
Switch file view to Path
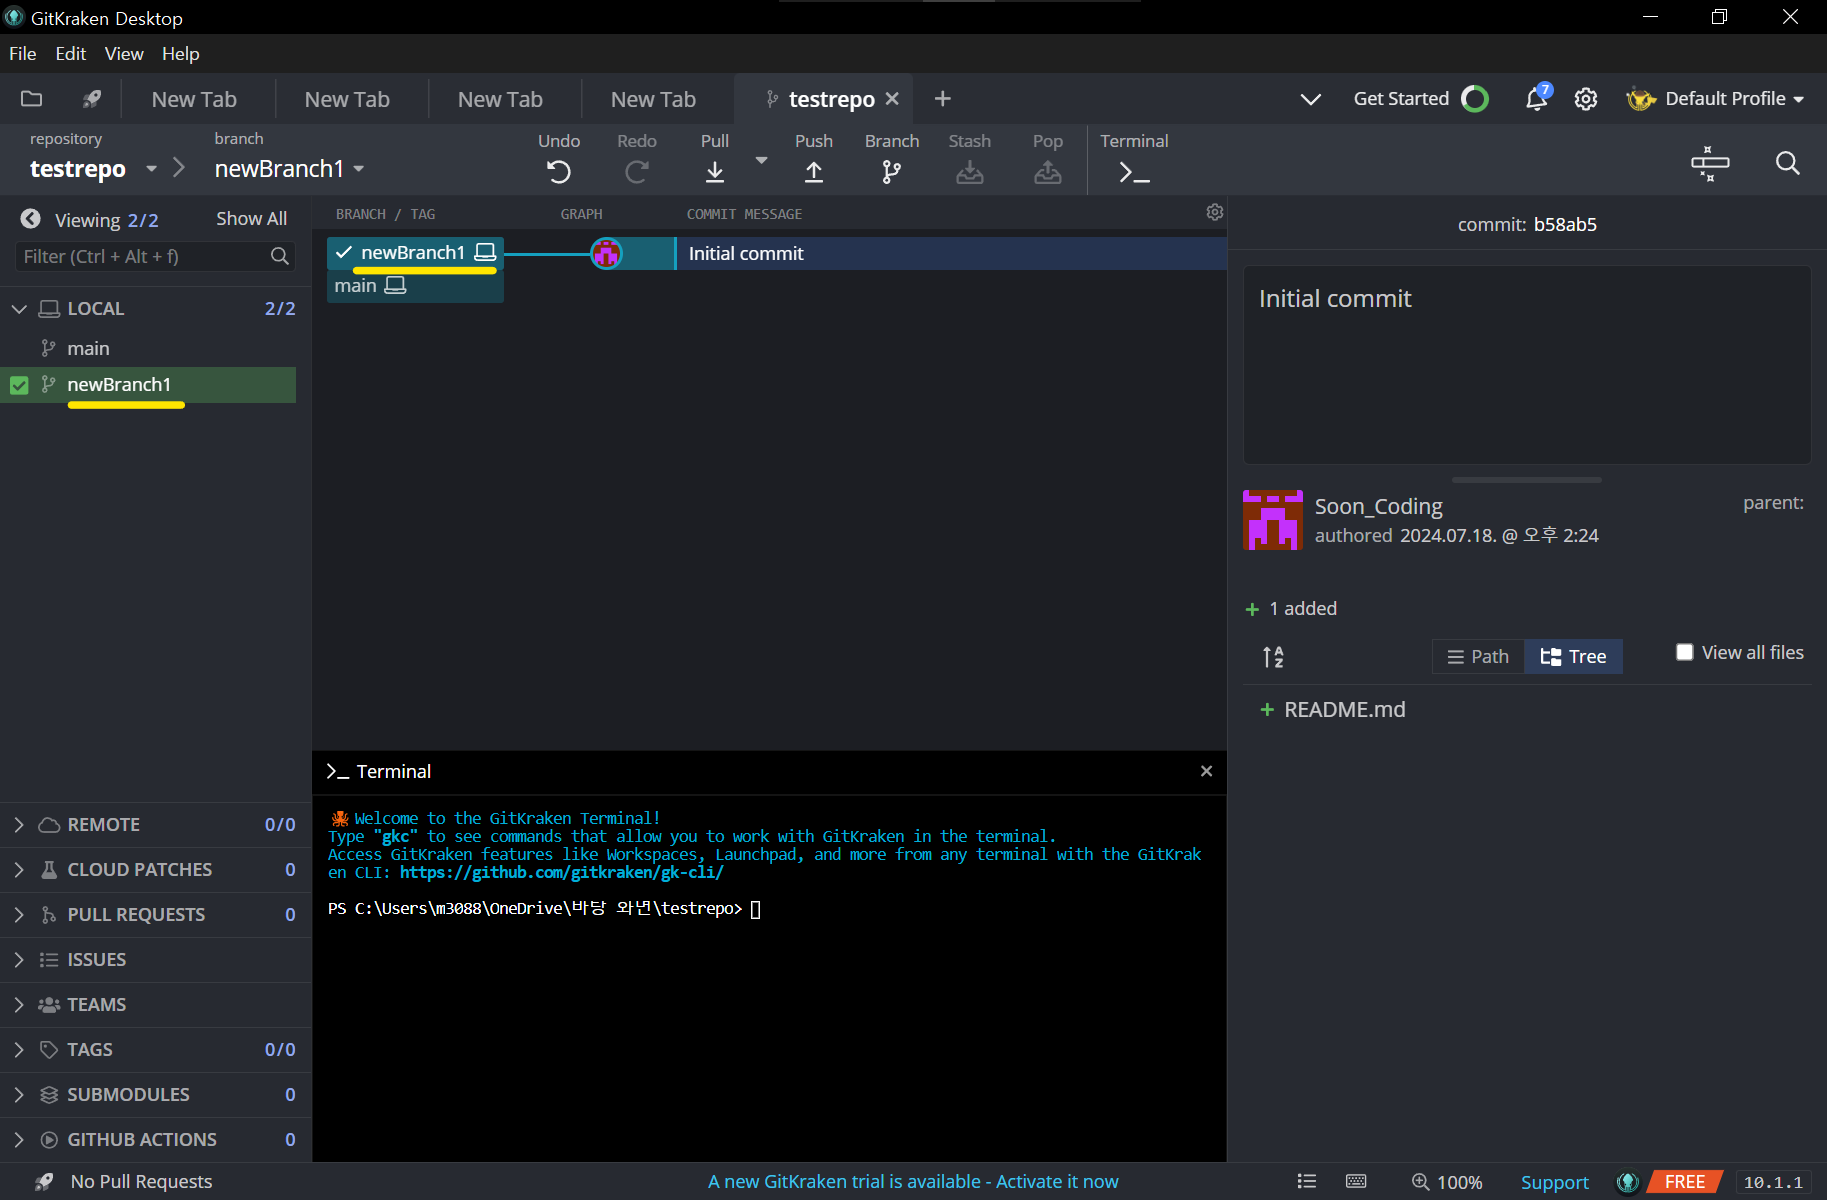click(x=1478, y=656)
